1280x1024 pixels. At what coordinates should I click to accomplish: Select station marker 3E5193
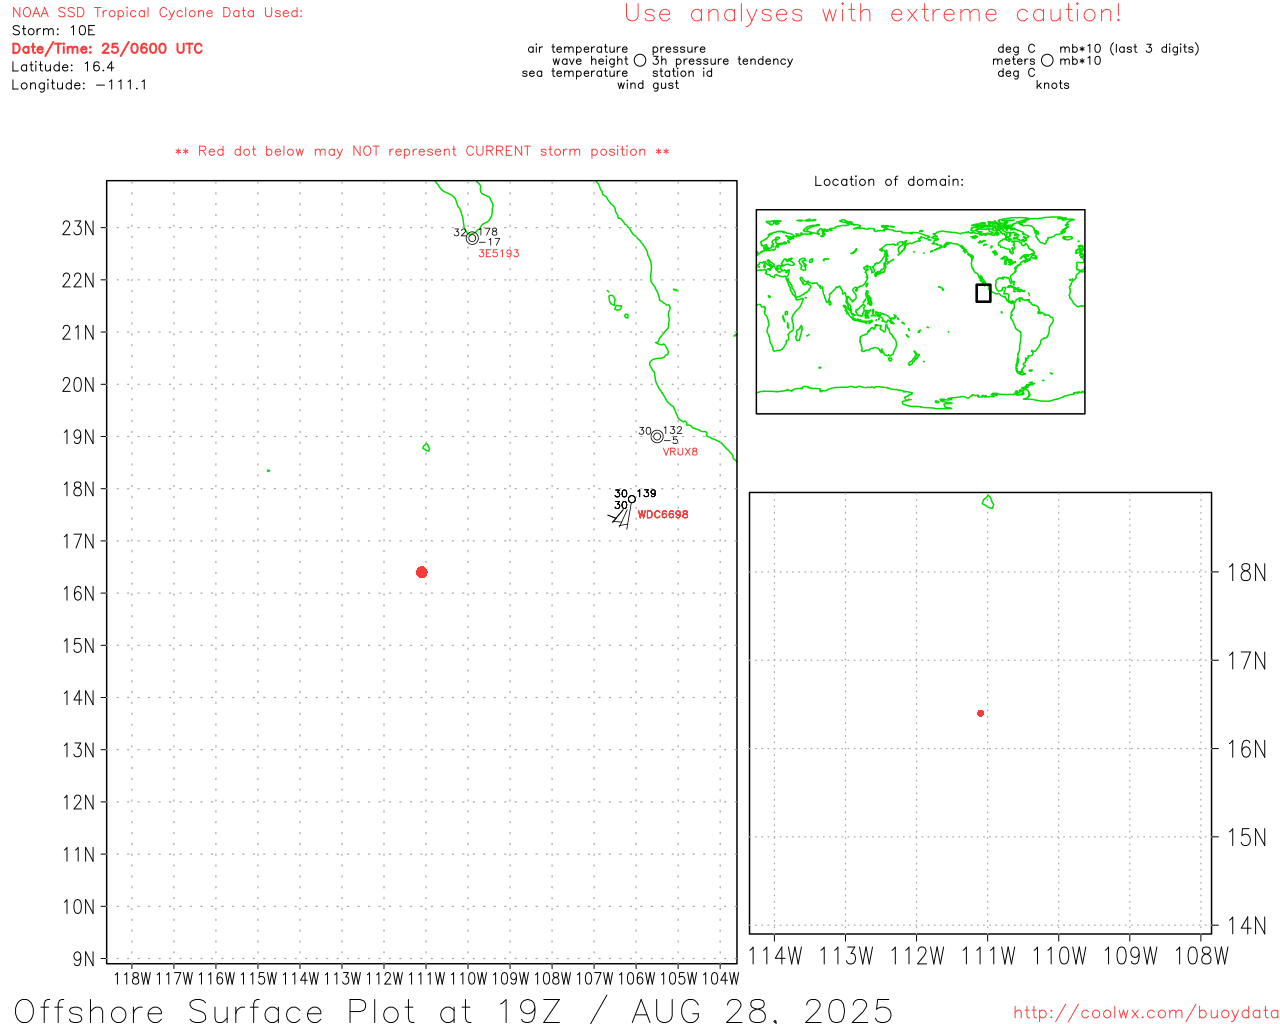(472, 238)
